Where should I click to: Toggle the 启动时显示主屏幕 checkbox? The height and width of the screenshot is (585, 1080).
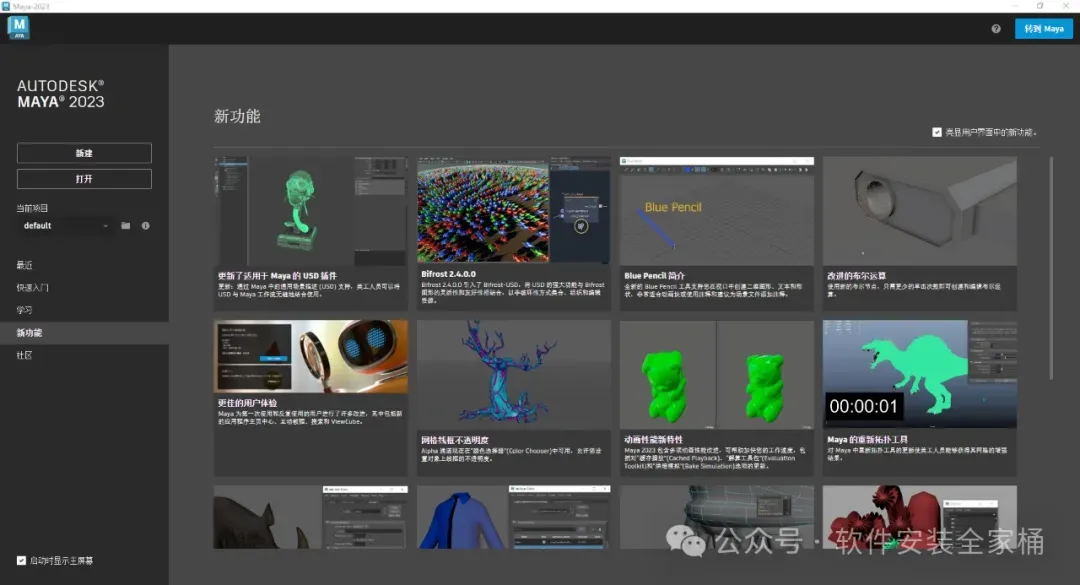pos(21,561)
